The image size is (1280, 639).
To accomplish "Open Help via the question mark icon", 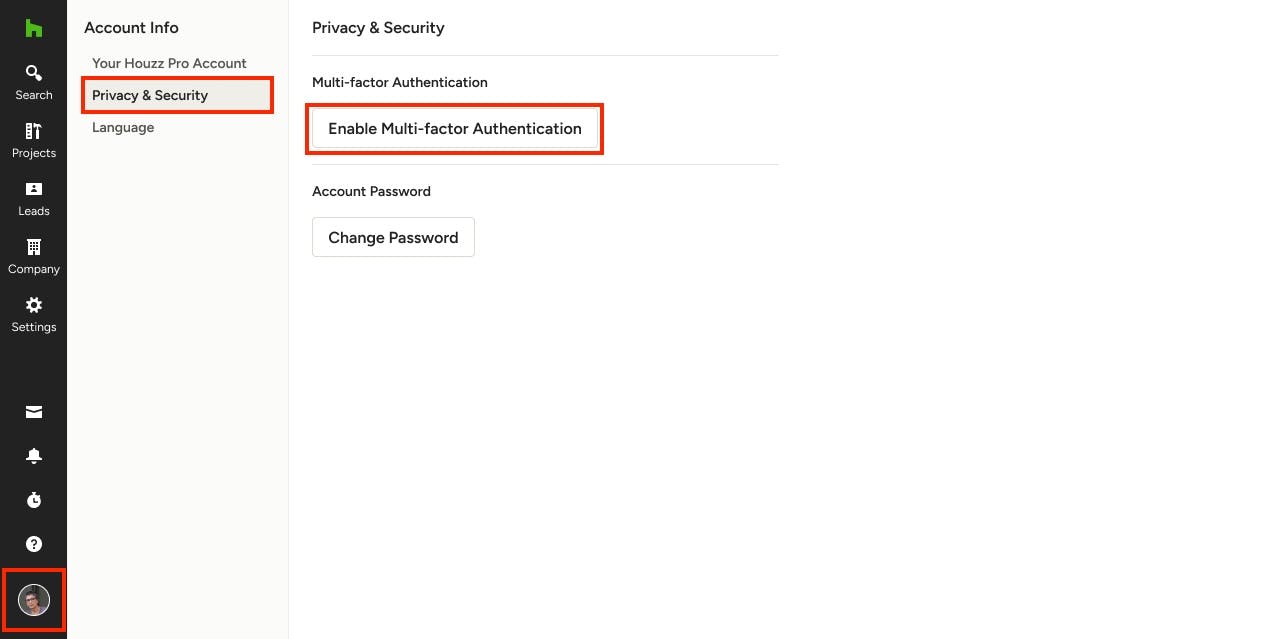I will click(33, 544).
